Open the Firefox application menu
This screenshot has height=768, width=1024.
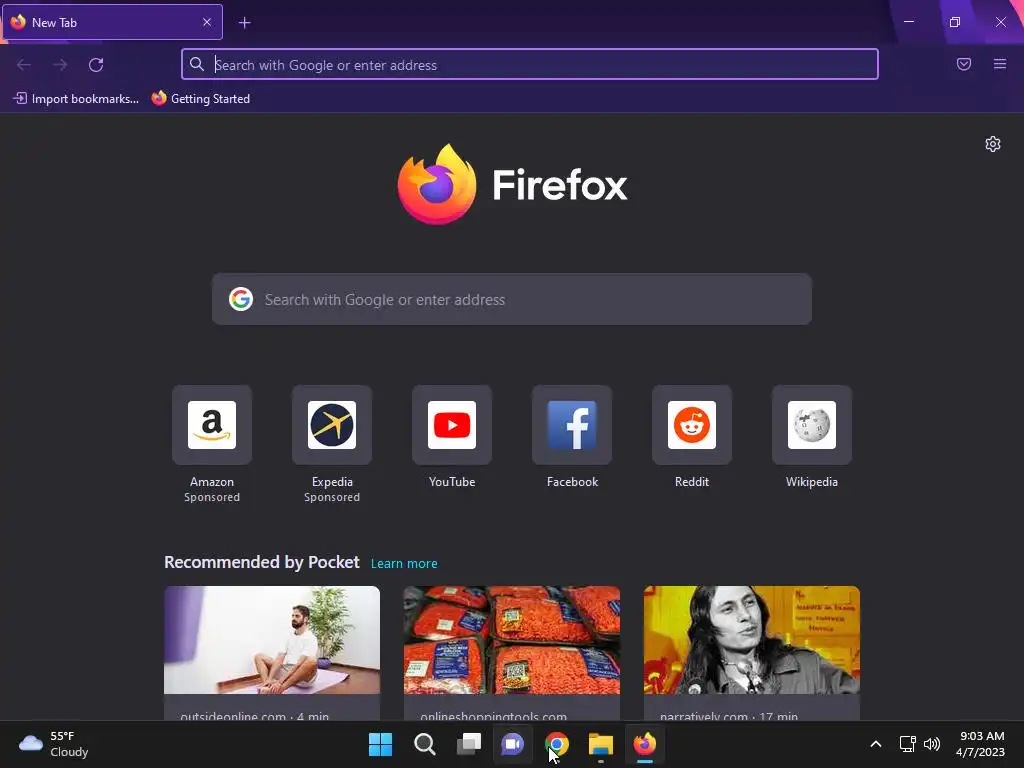pyautogui.click(x=1000, y=64)
